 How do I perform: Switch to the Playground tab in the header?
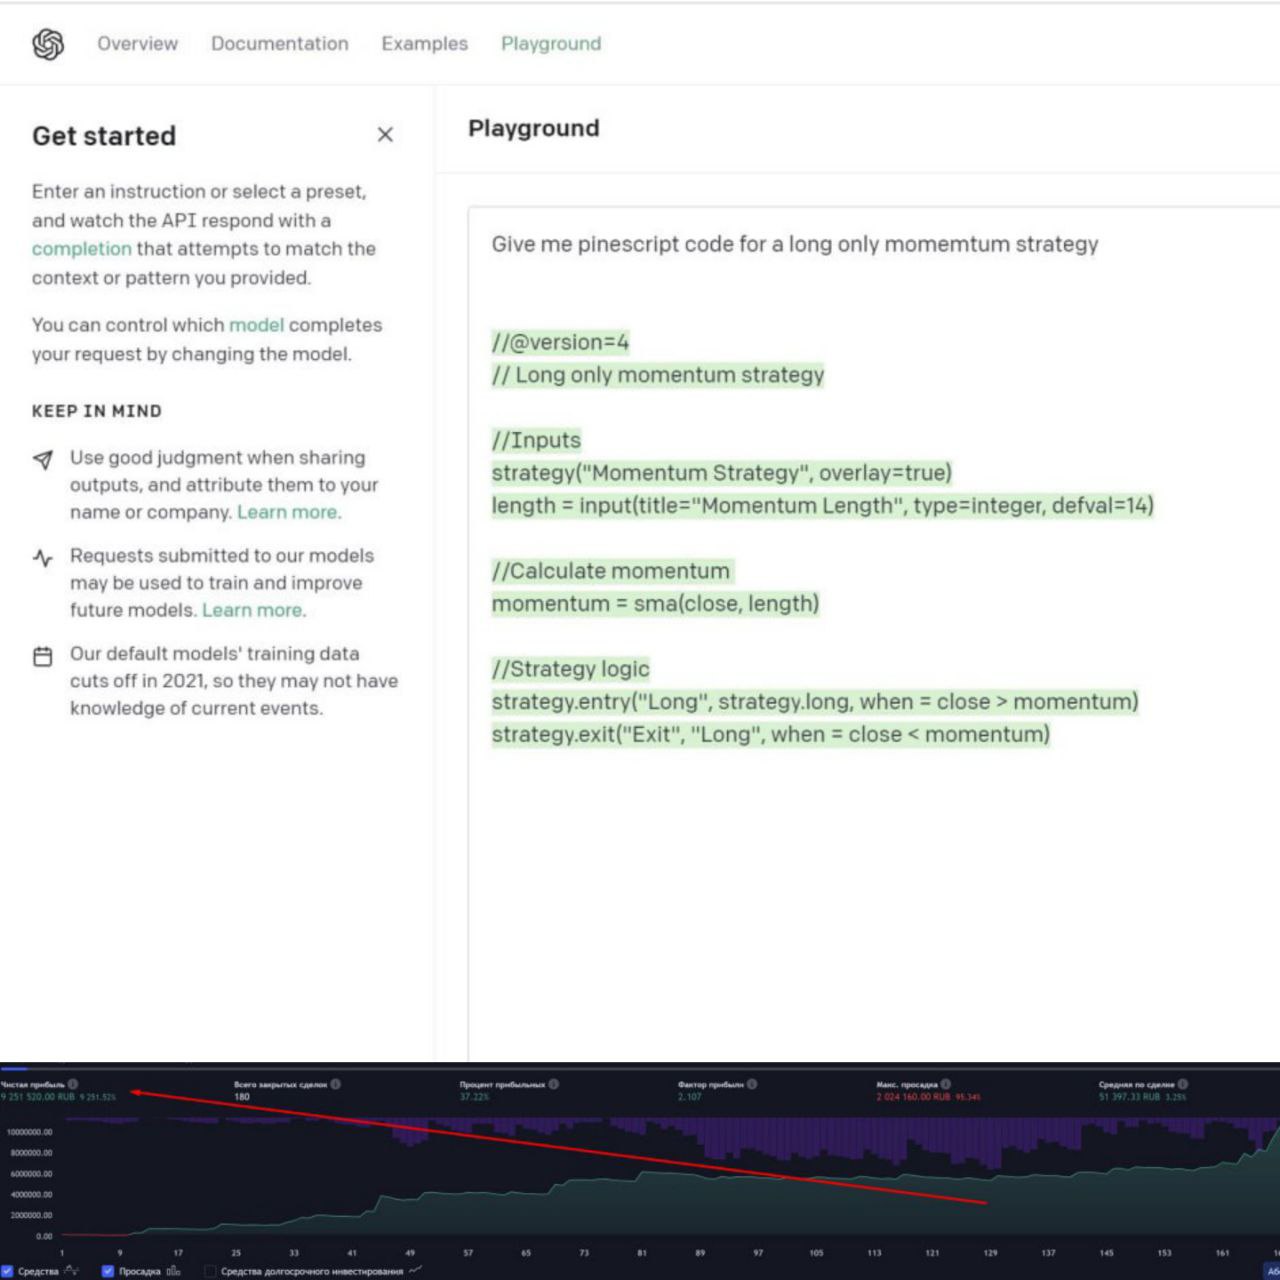tap(551, 44)
